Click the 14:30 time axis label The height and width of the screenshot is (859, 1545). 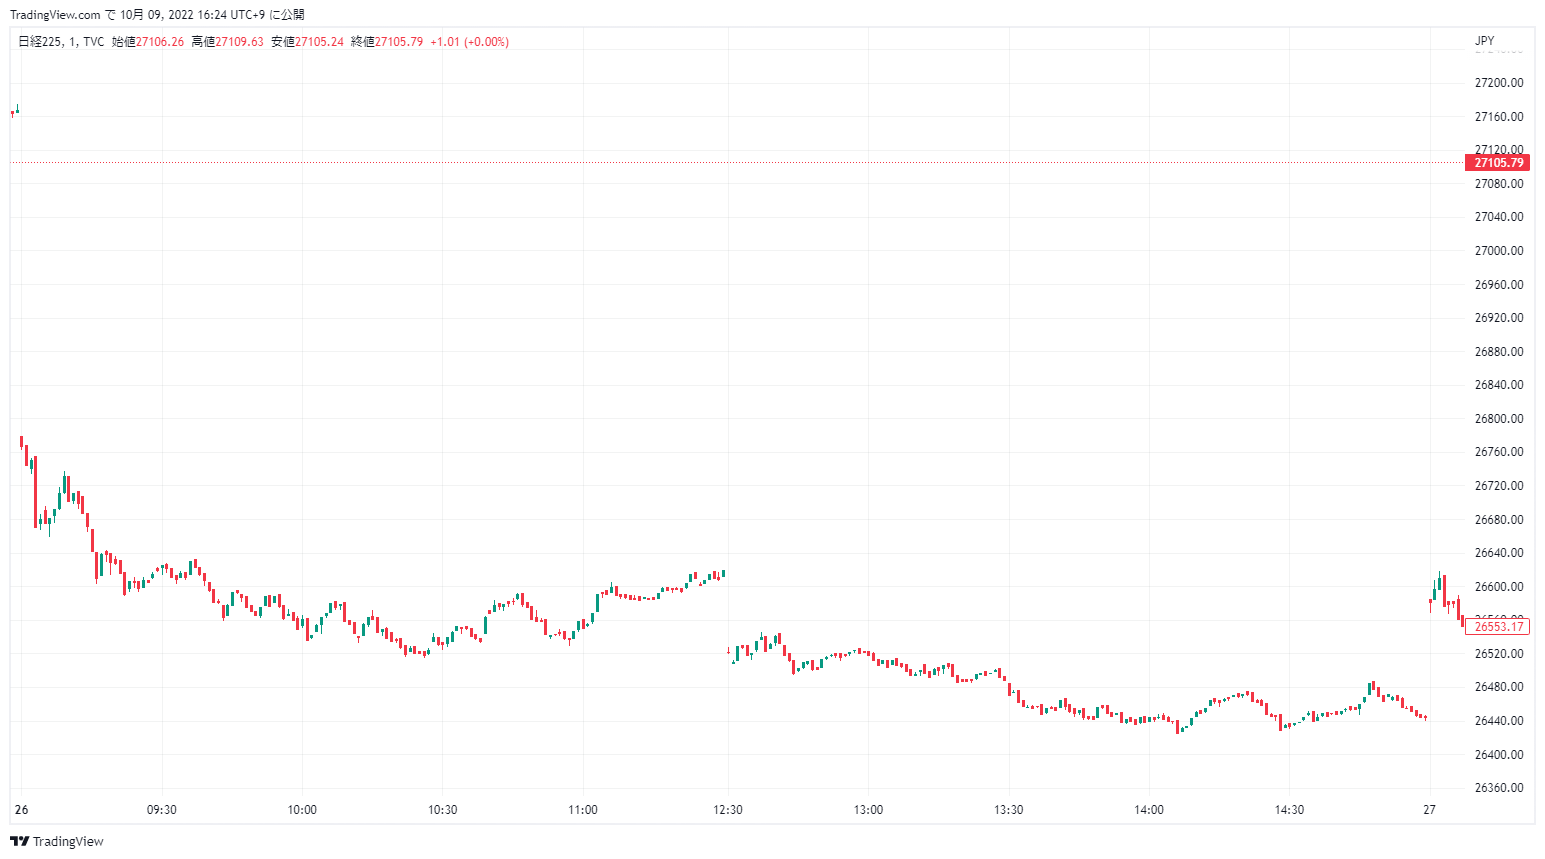(1289, 810)
